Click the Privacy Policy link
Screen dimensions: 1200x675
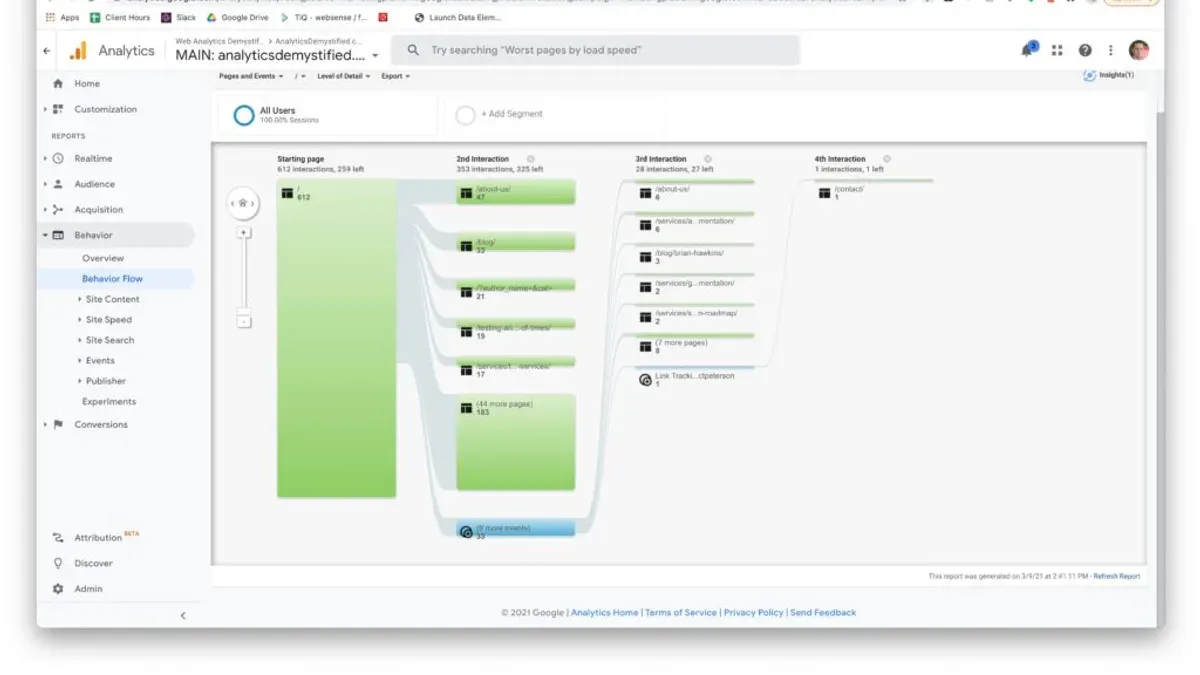pos(753,613)
